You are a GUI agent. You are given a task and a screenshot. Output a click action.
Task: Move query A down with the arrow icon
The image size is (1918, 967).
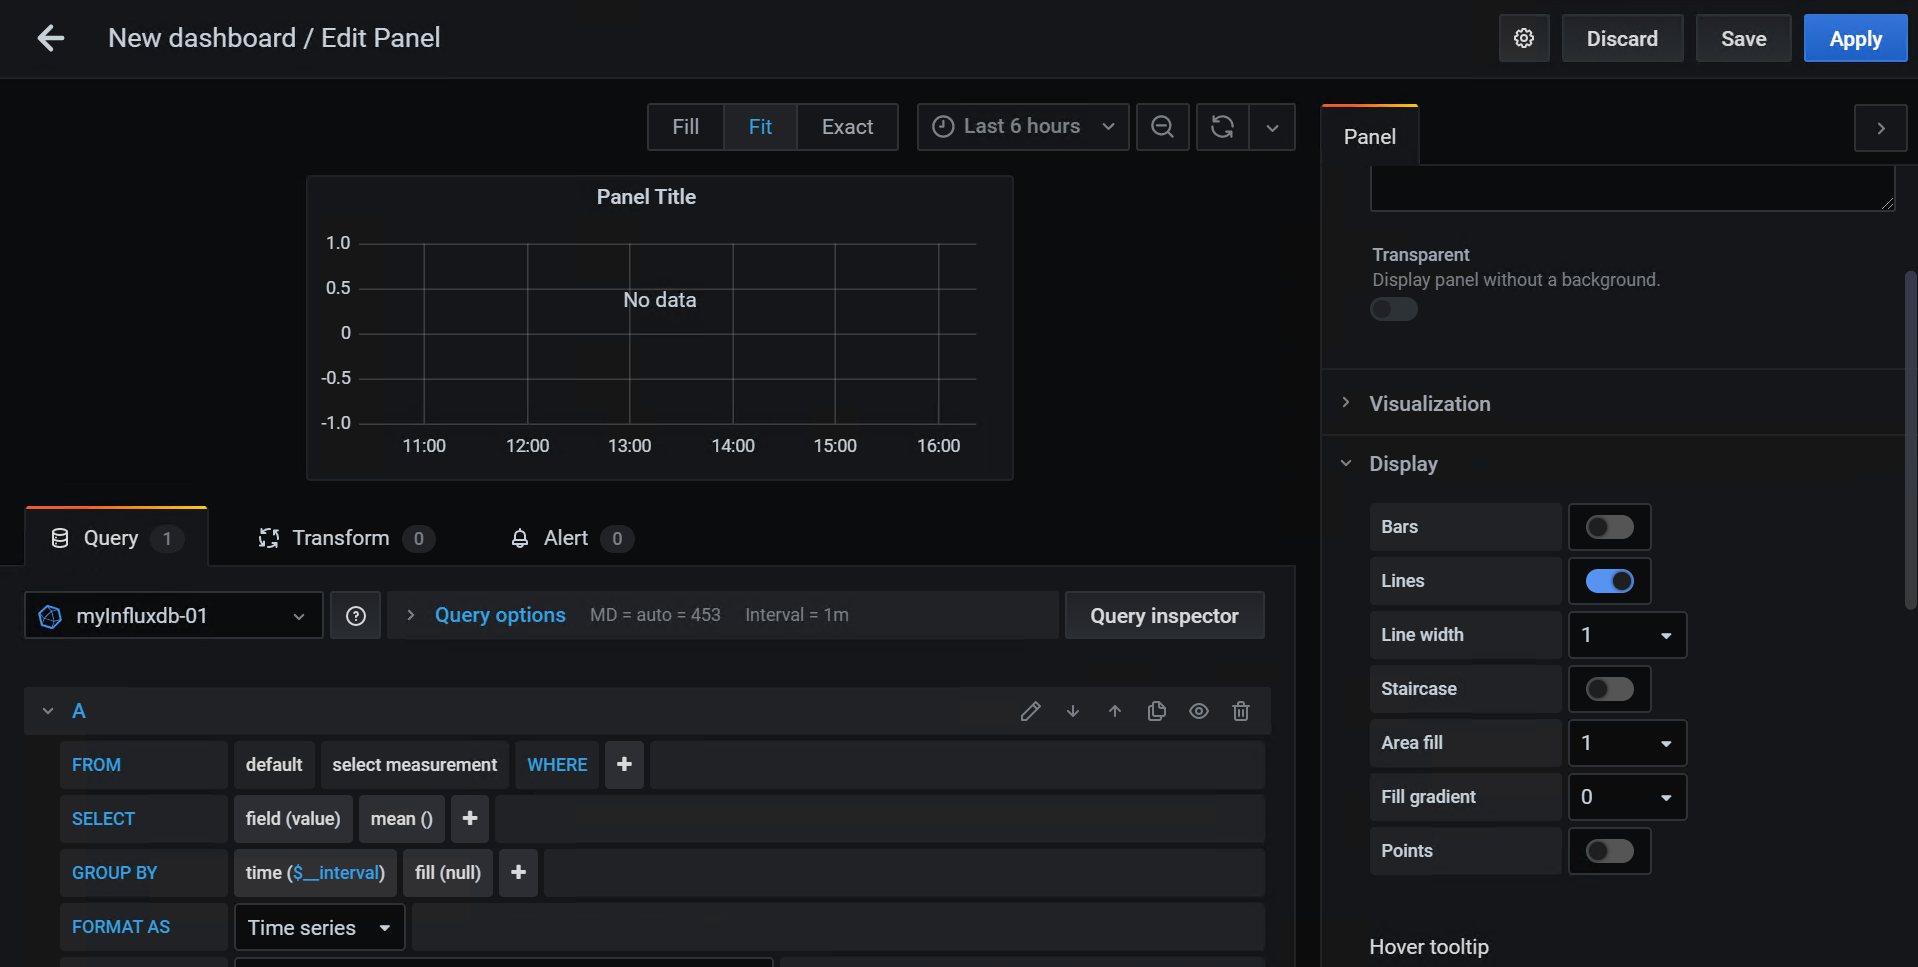click(x=1072, y=711)
